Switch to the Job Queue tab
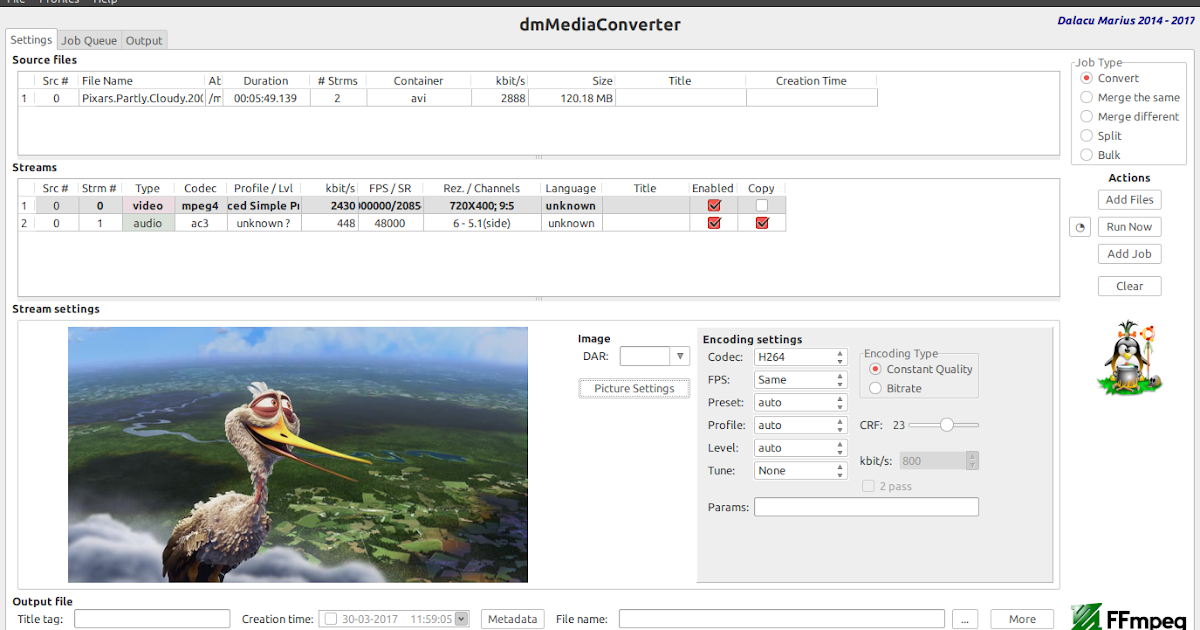The width and height of the screenshot is (1200, 630). point(89,41)
